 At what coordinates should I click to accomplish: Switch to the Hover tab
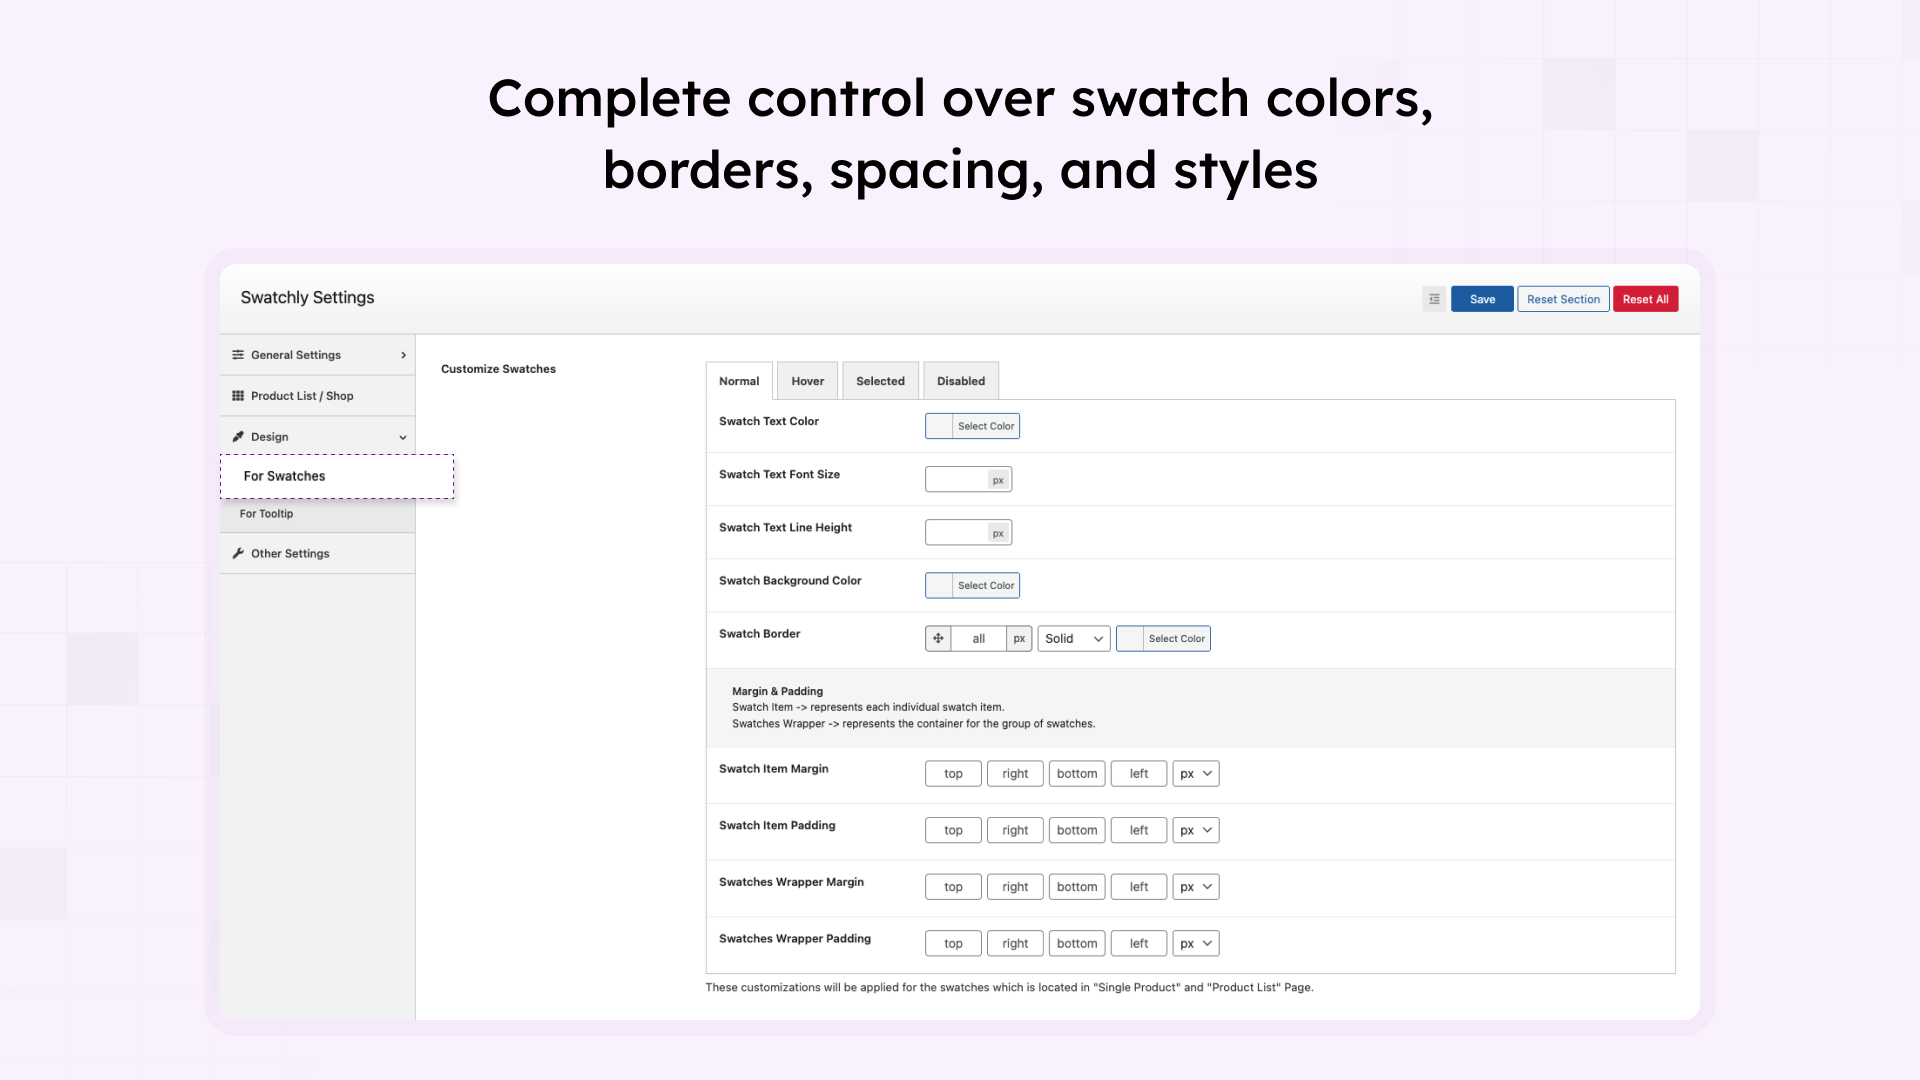(807, 380)
